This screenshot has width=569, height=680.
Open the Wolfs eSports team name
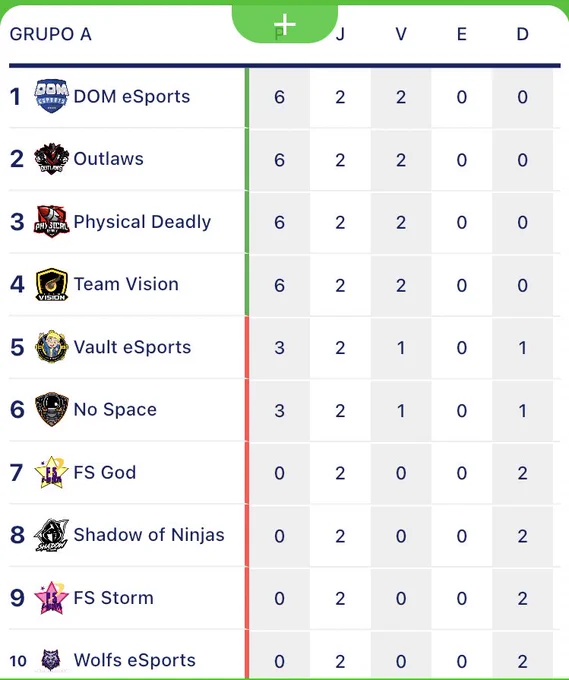point(135,660)
